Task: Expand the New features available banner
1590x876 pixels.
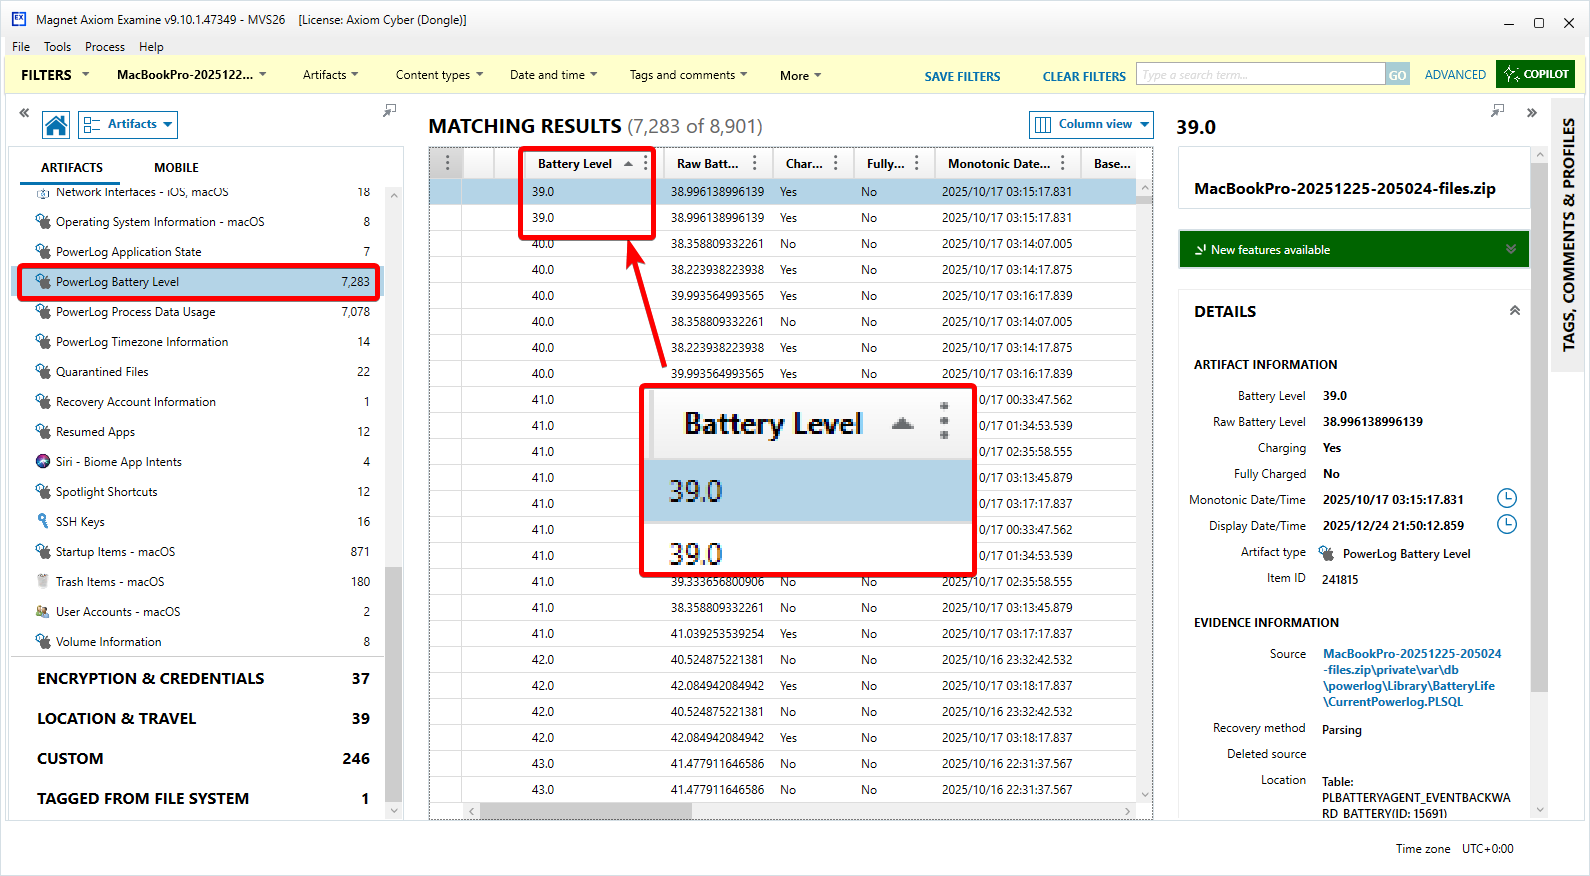Action: tap(1354, 250)
